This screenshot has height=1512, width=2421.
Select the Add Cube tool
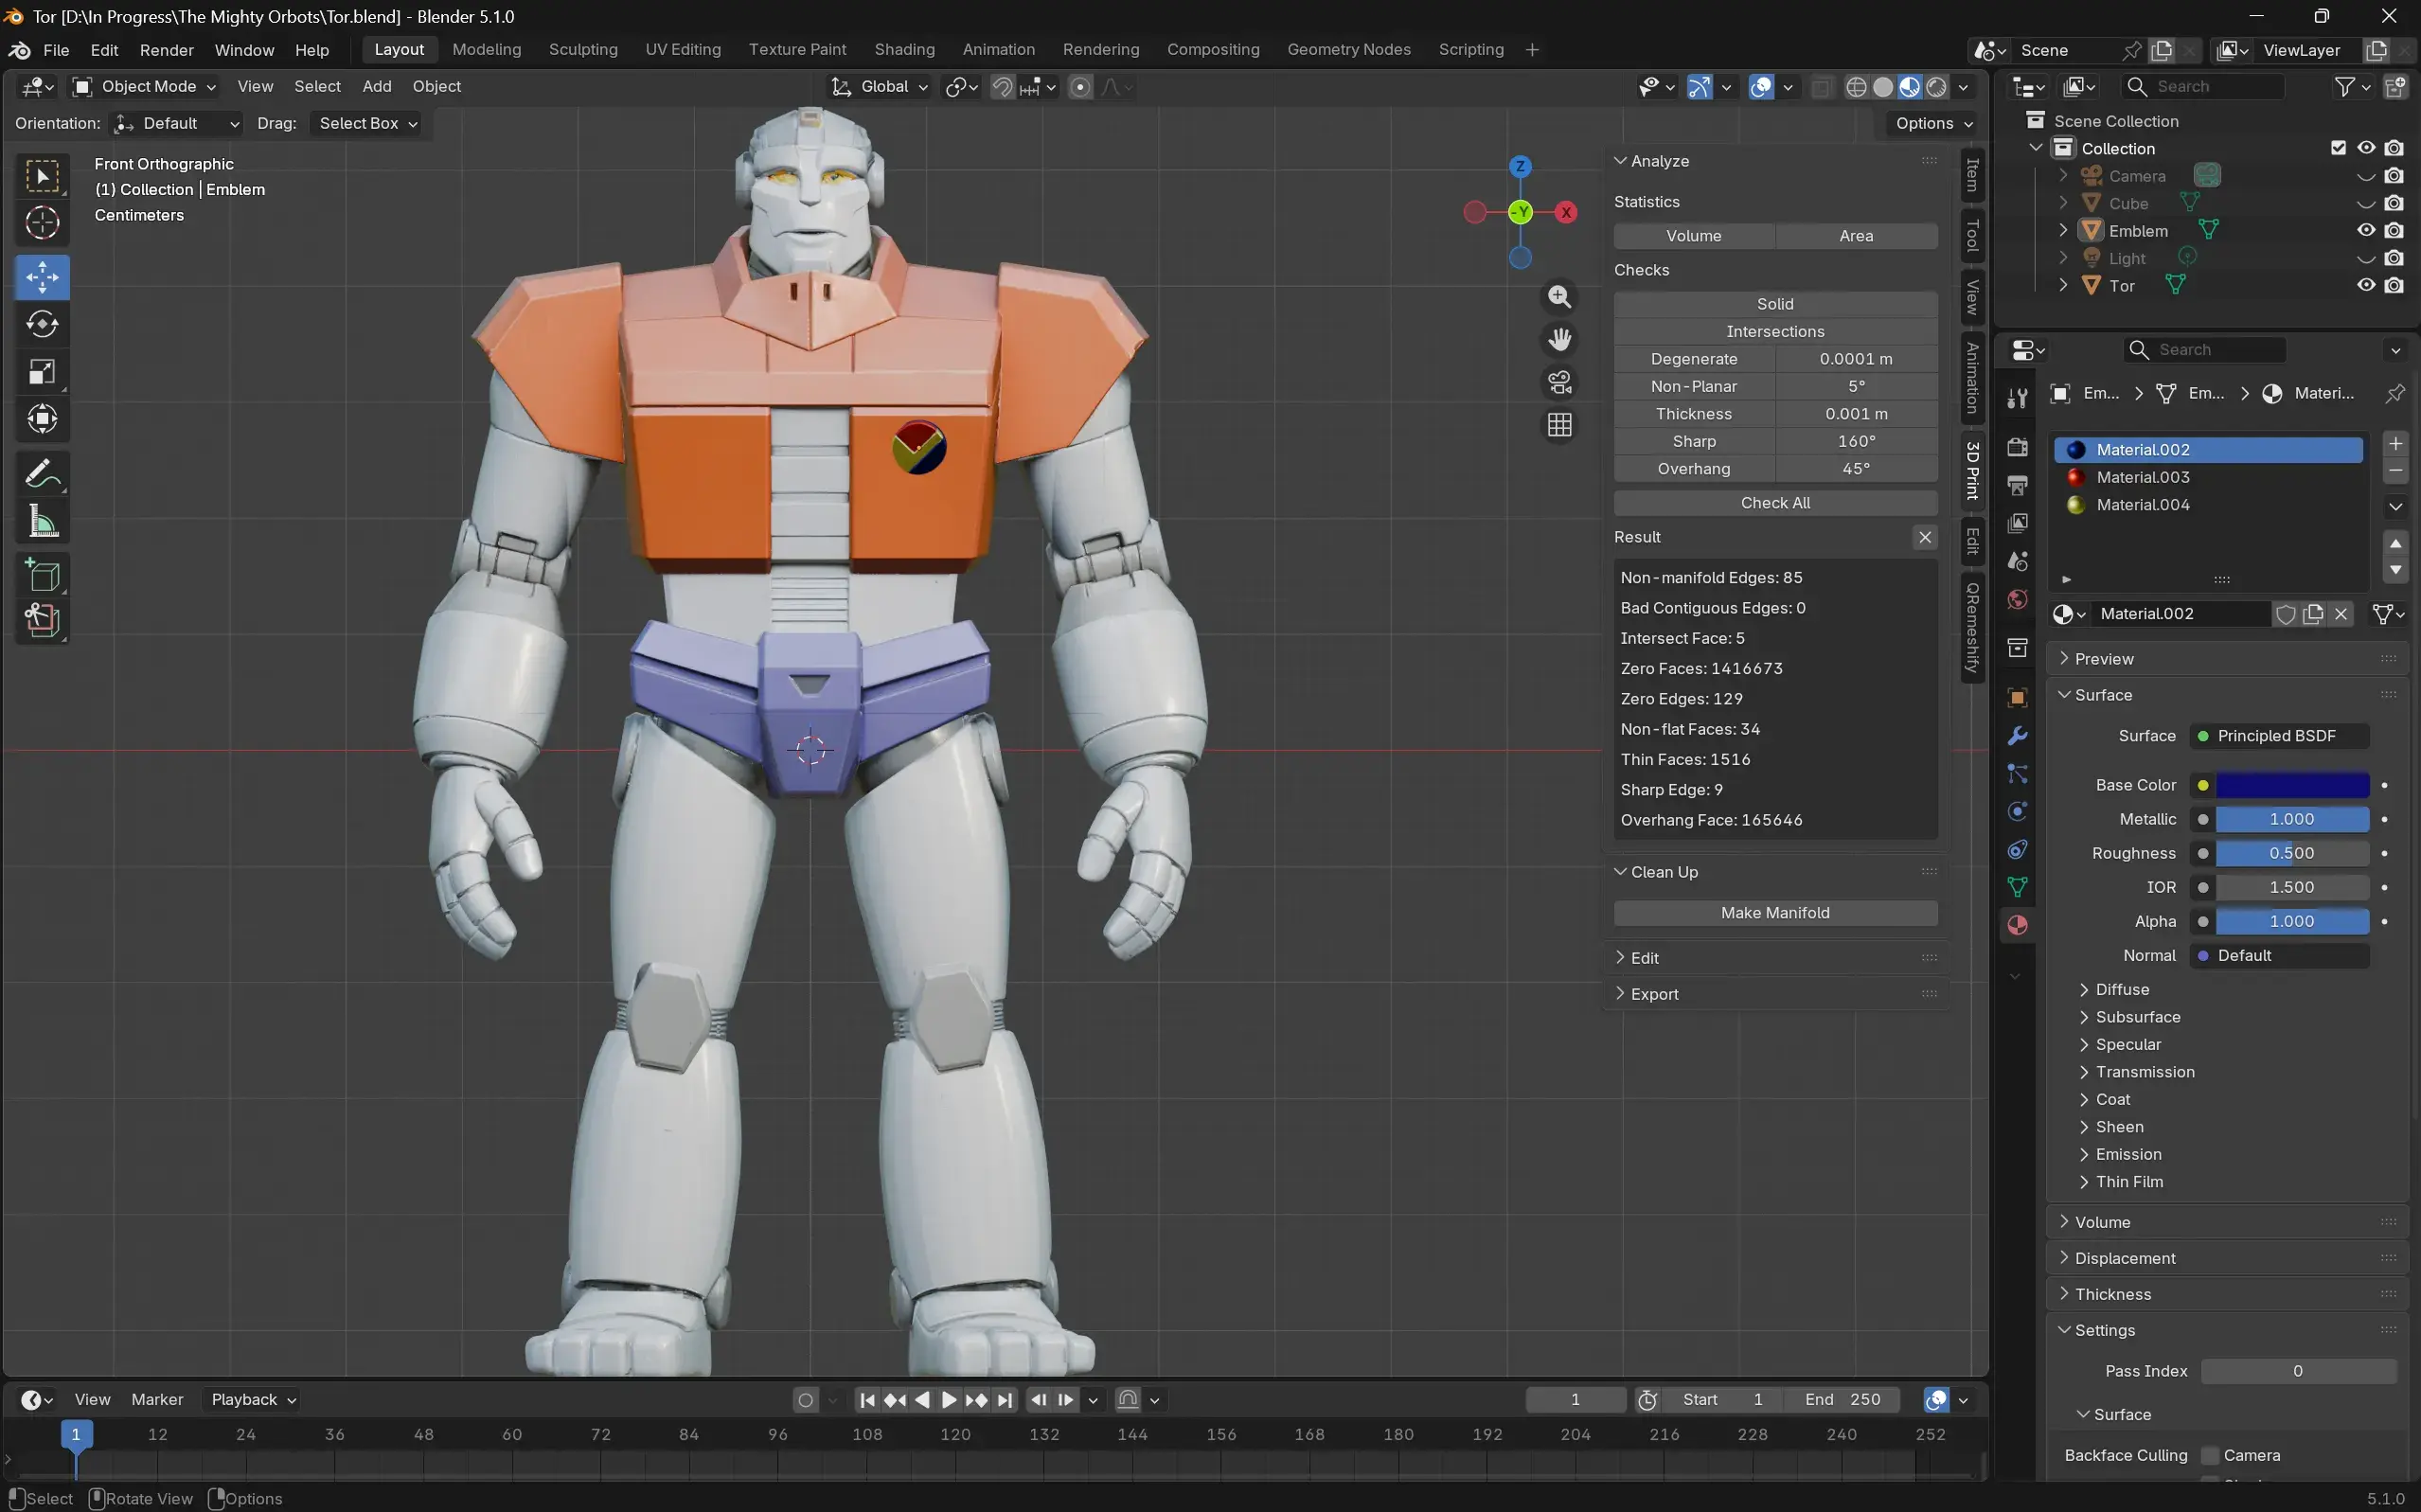click(x=42, y=575)
